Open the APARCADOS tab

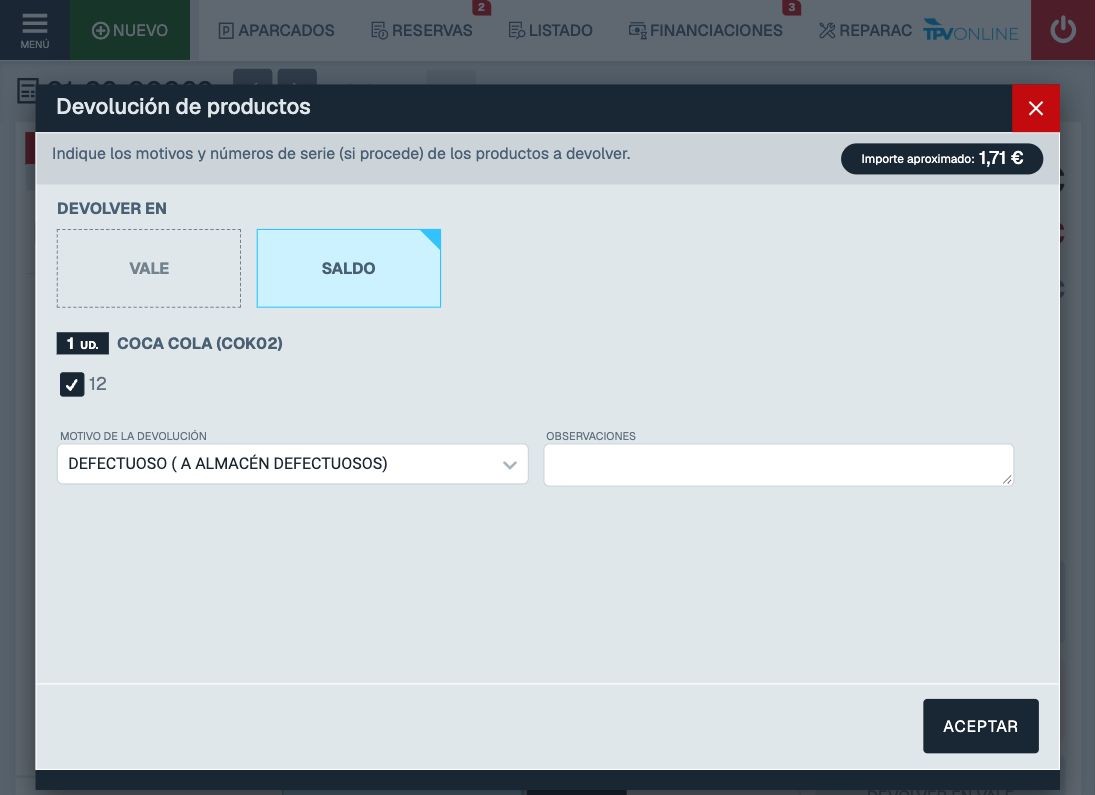coord(277,31)
